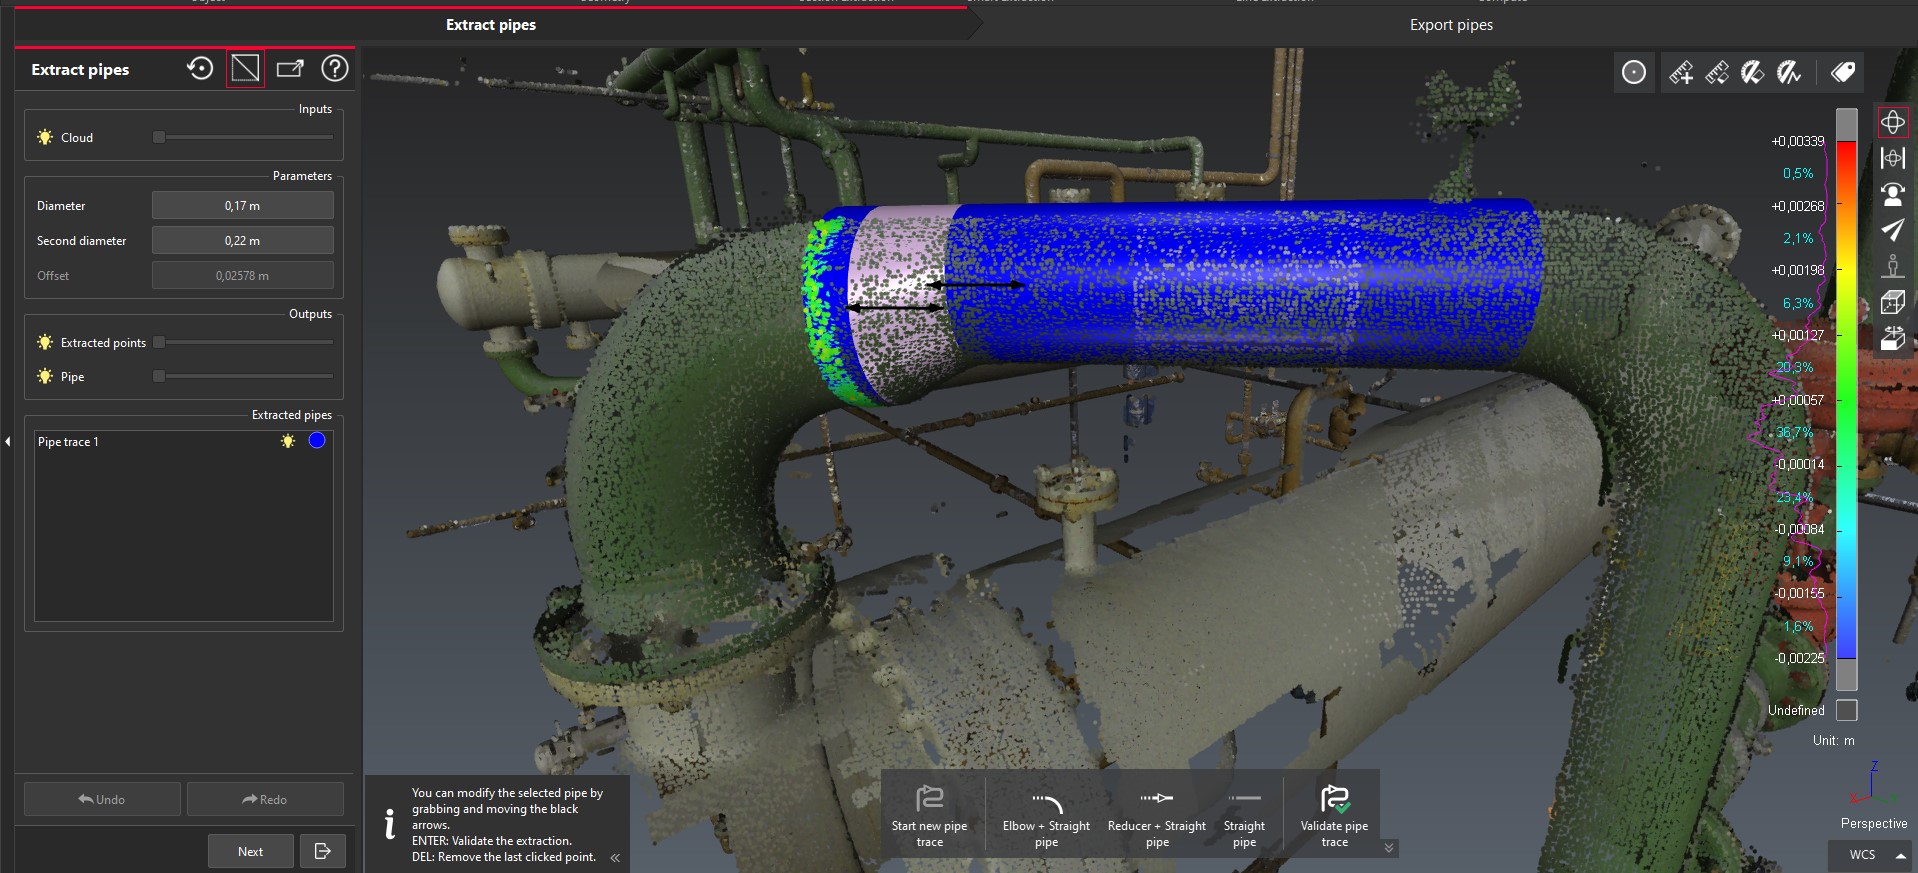The width and height of the screenshot is (1918, 873).
Task: Open the help question mark icon
Action: click(x=334, y=68)
